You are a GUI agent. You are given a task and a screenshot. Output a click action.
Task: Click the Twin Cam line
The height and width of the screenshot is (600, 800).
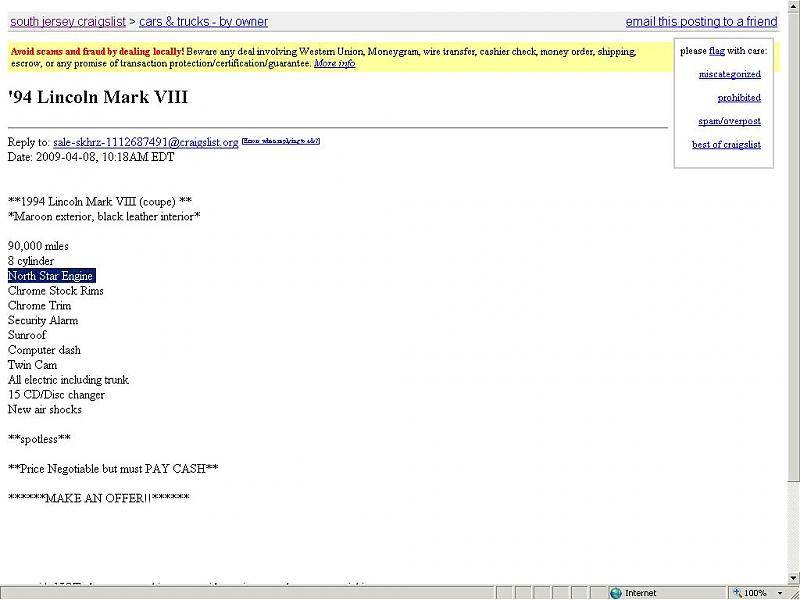(32, 365)
